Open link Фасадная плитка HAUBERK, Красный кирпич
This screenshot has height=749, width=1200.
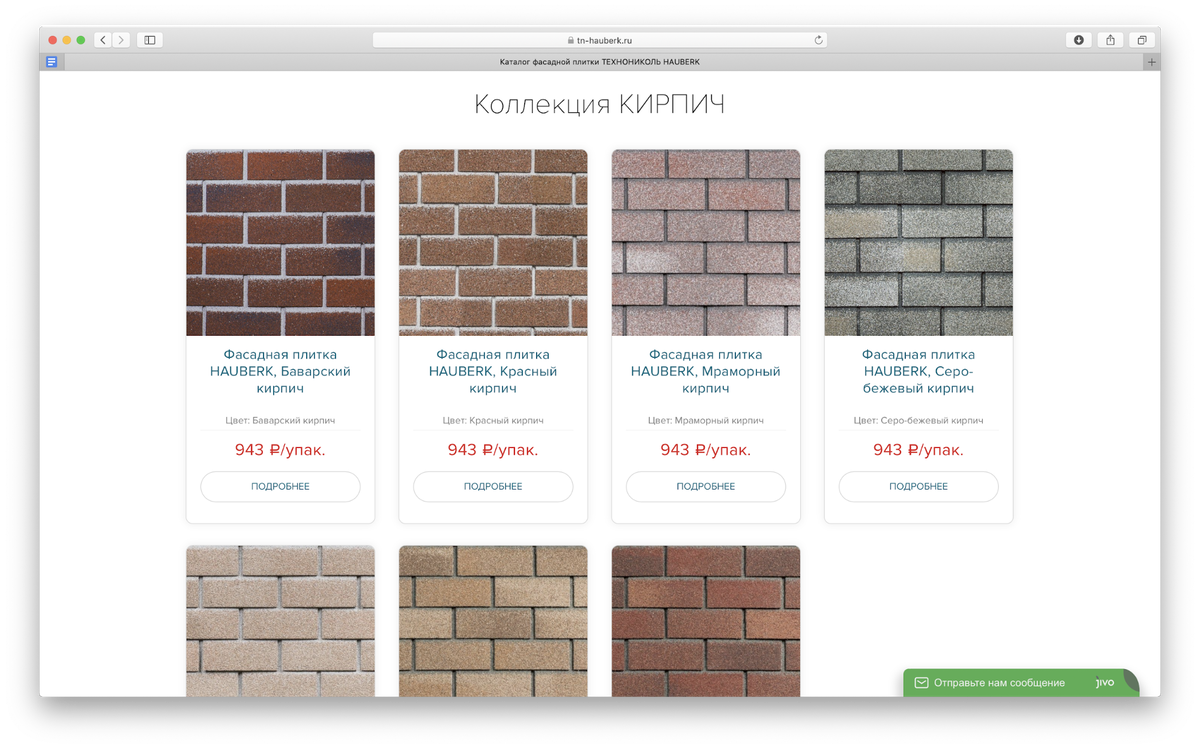click(x=493, y=371)
